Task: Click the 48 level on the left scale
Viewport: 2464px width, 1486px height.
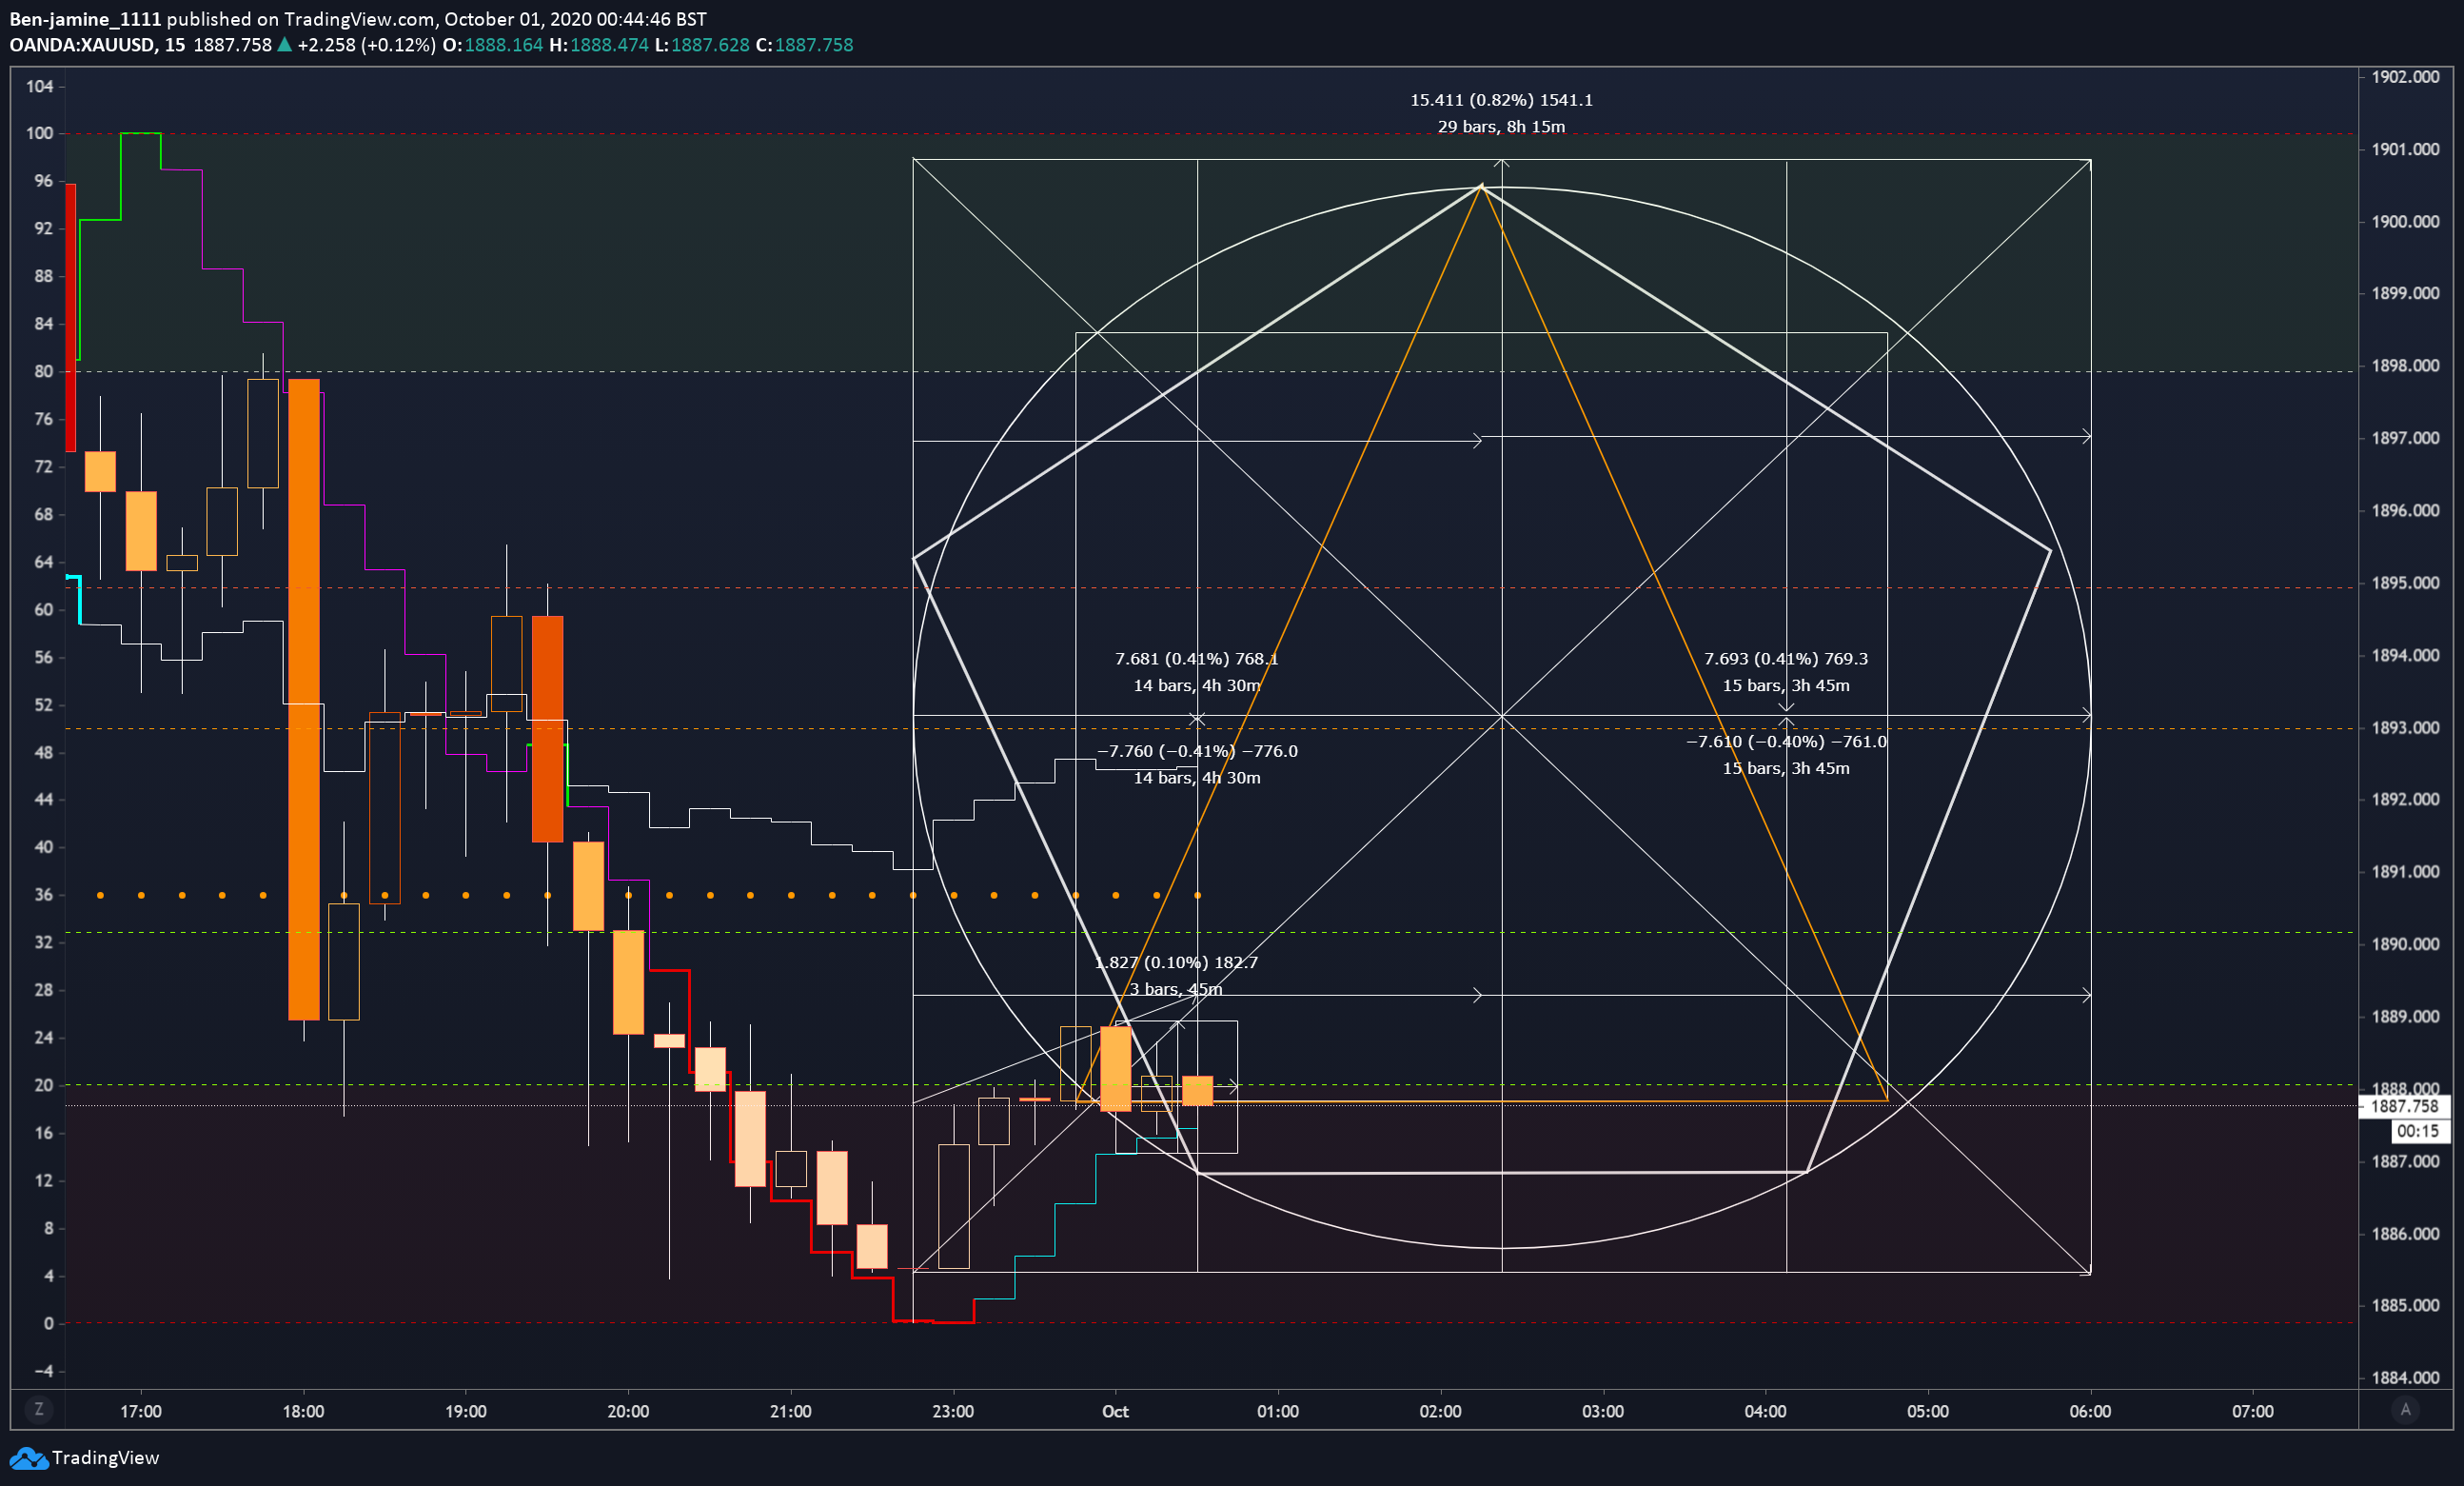Action: pyautogui.click(x=43, y=752)
